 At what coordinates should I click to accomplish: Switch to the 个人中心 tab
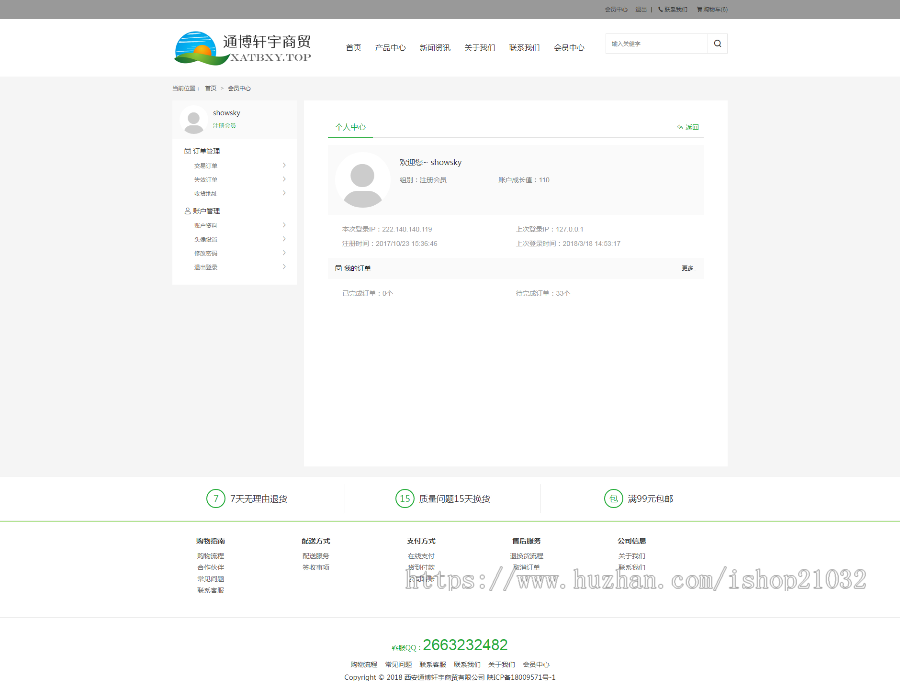click(352, 126)
